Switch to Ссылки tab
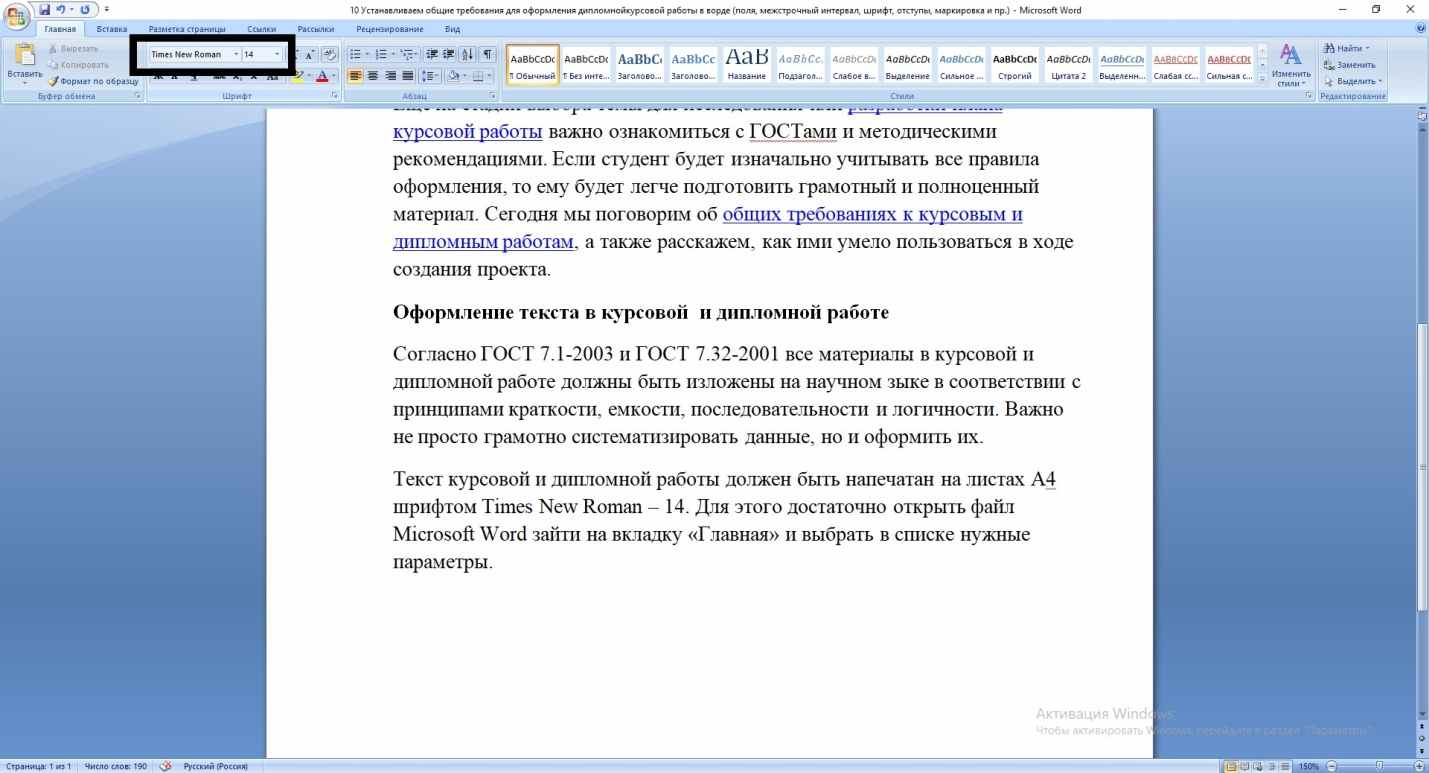The height and width of the screenshot is (773, 1429). tap(262, 29)
